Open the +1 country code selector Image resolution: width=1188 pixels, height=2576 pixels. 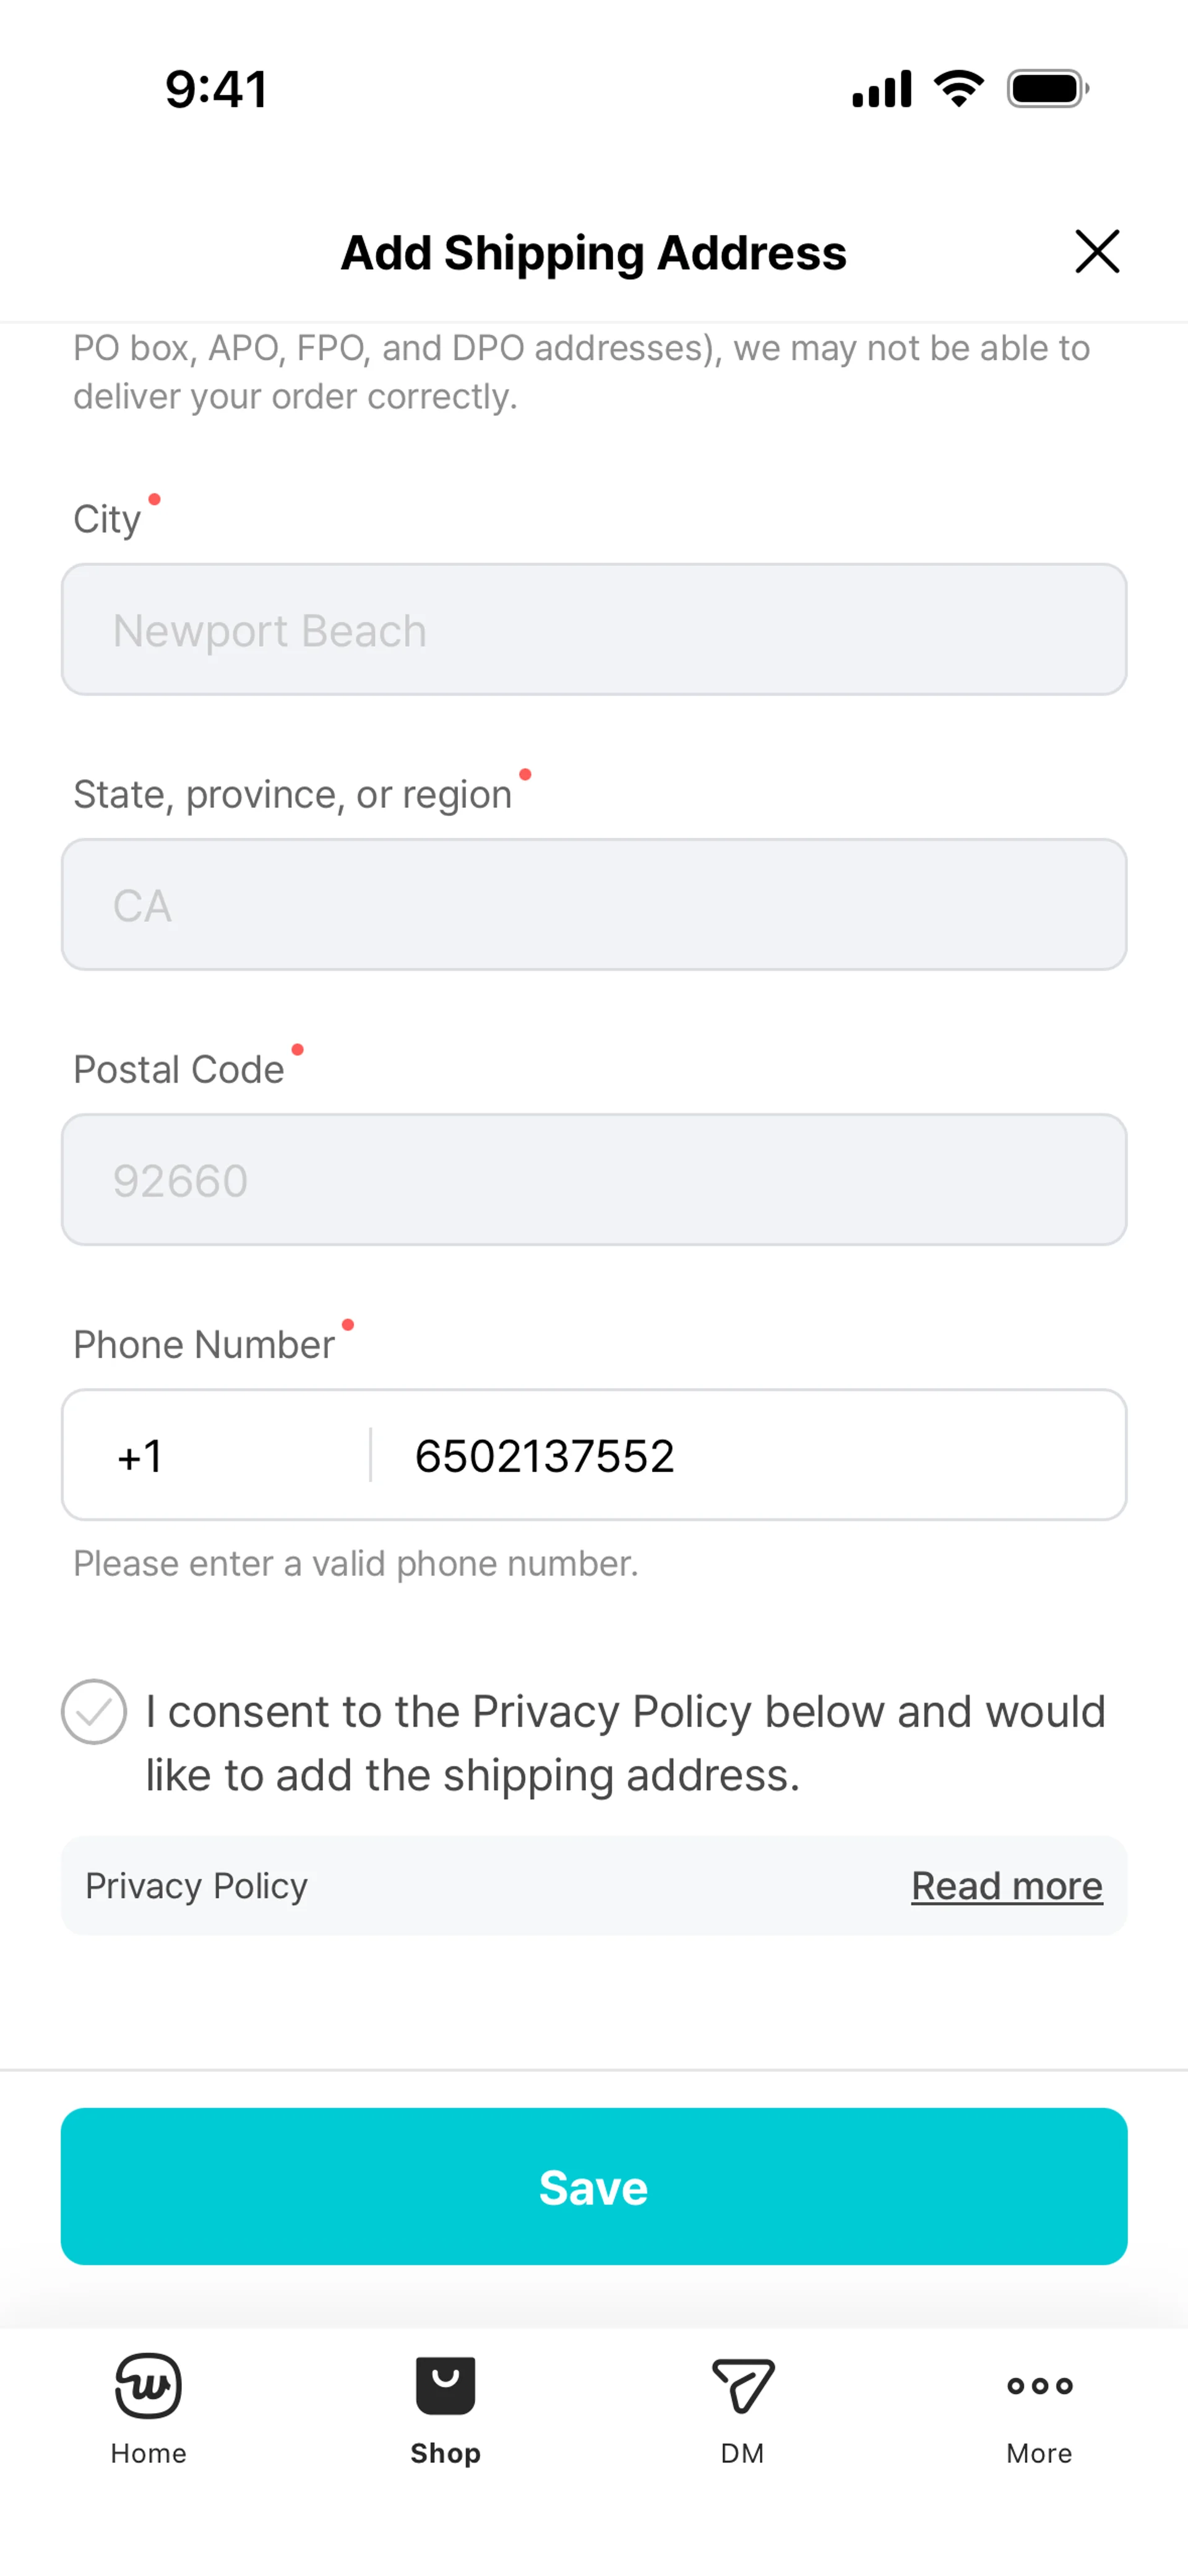pos(215,1455)
